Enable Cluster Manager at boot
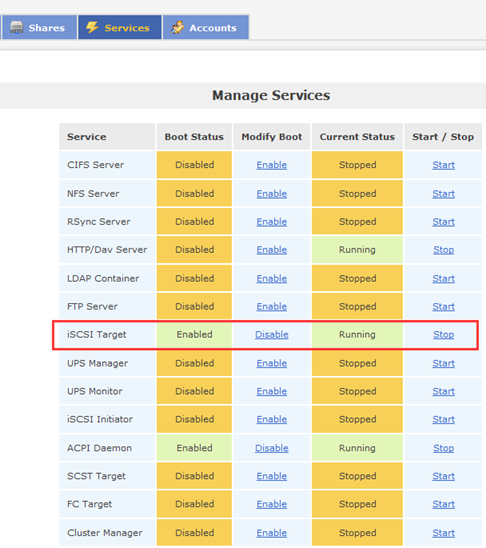 [271, 533]
